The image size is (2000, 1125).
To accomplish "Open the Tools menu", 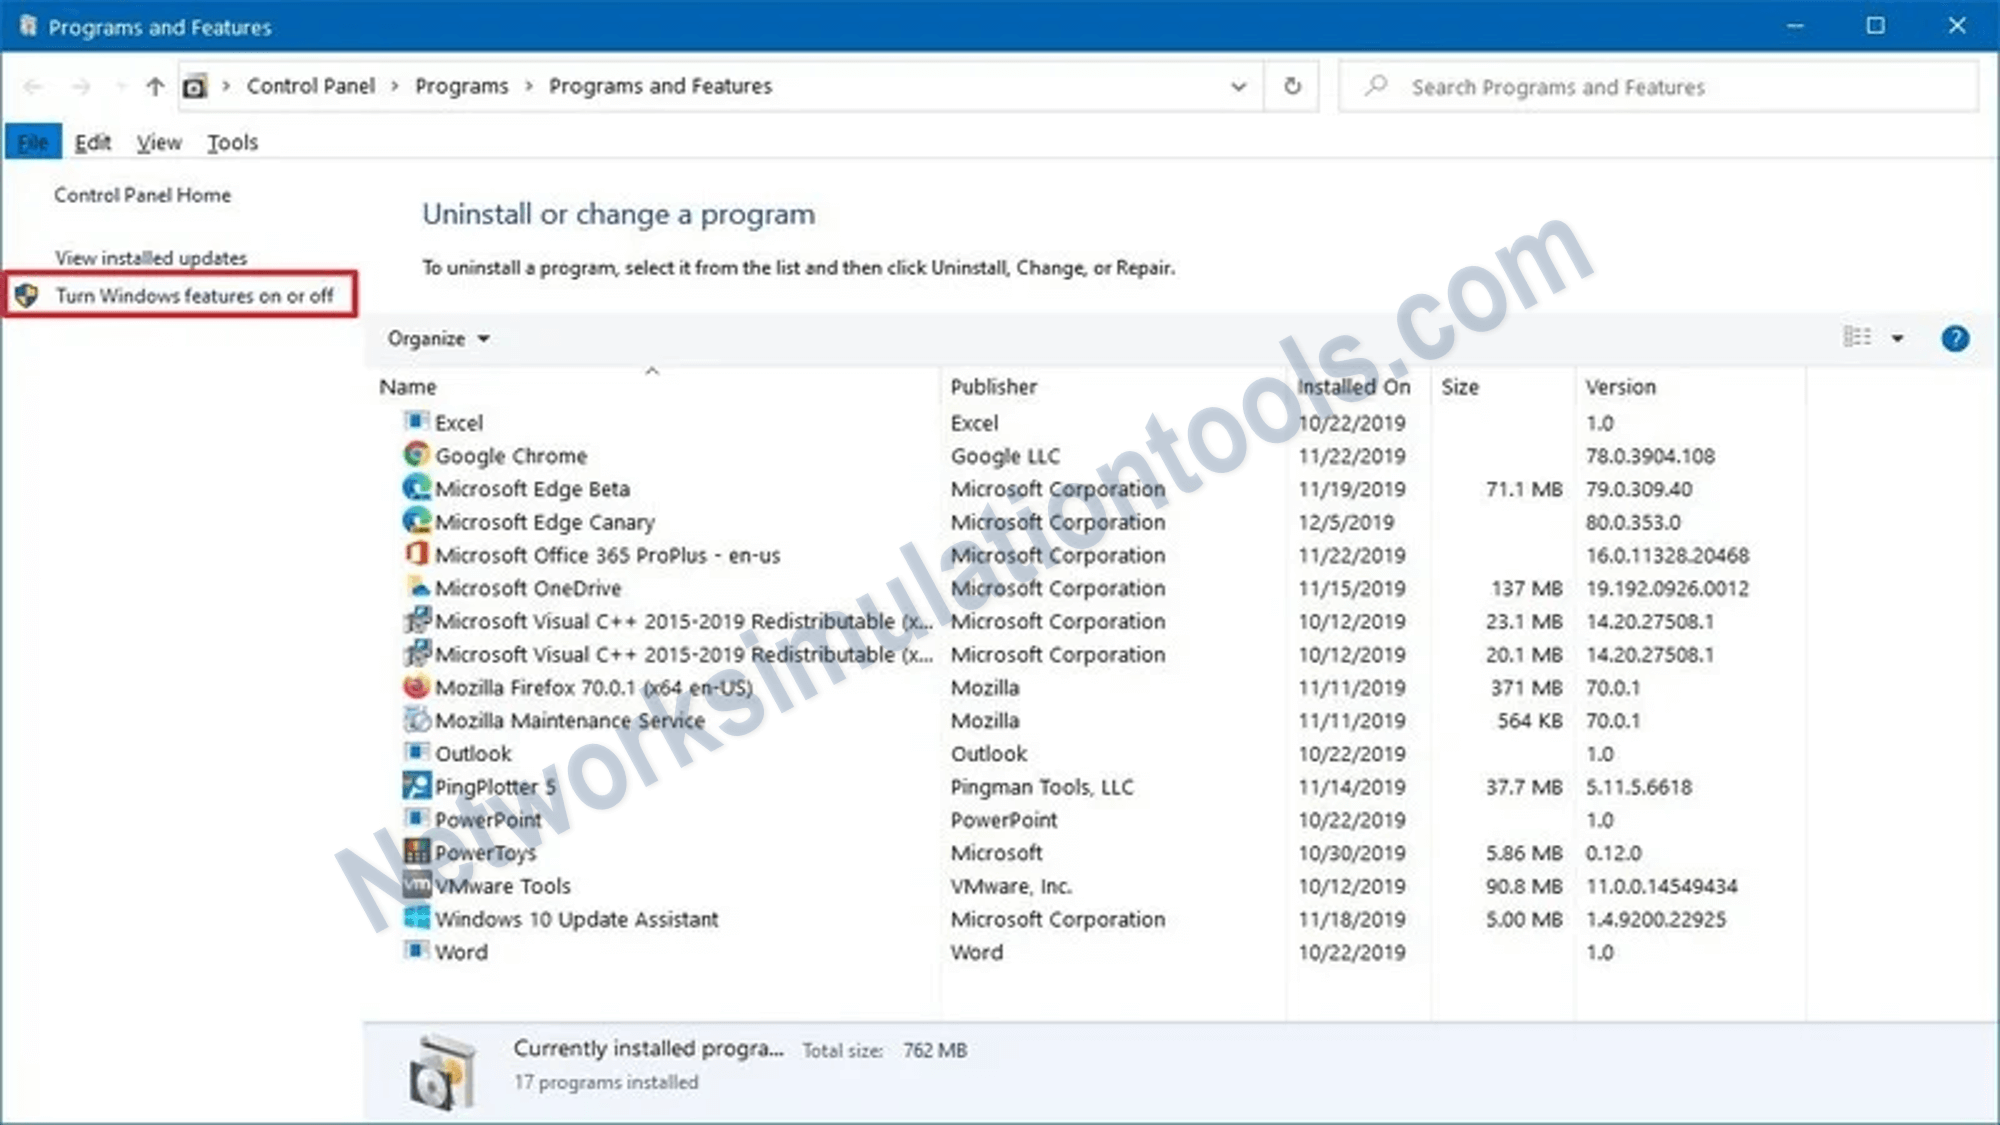I will pyautogui.click(x=232, y=143).
